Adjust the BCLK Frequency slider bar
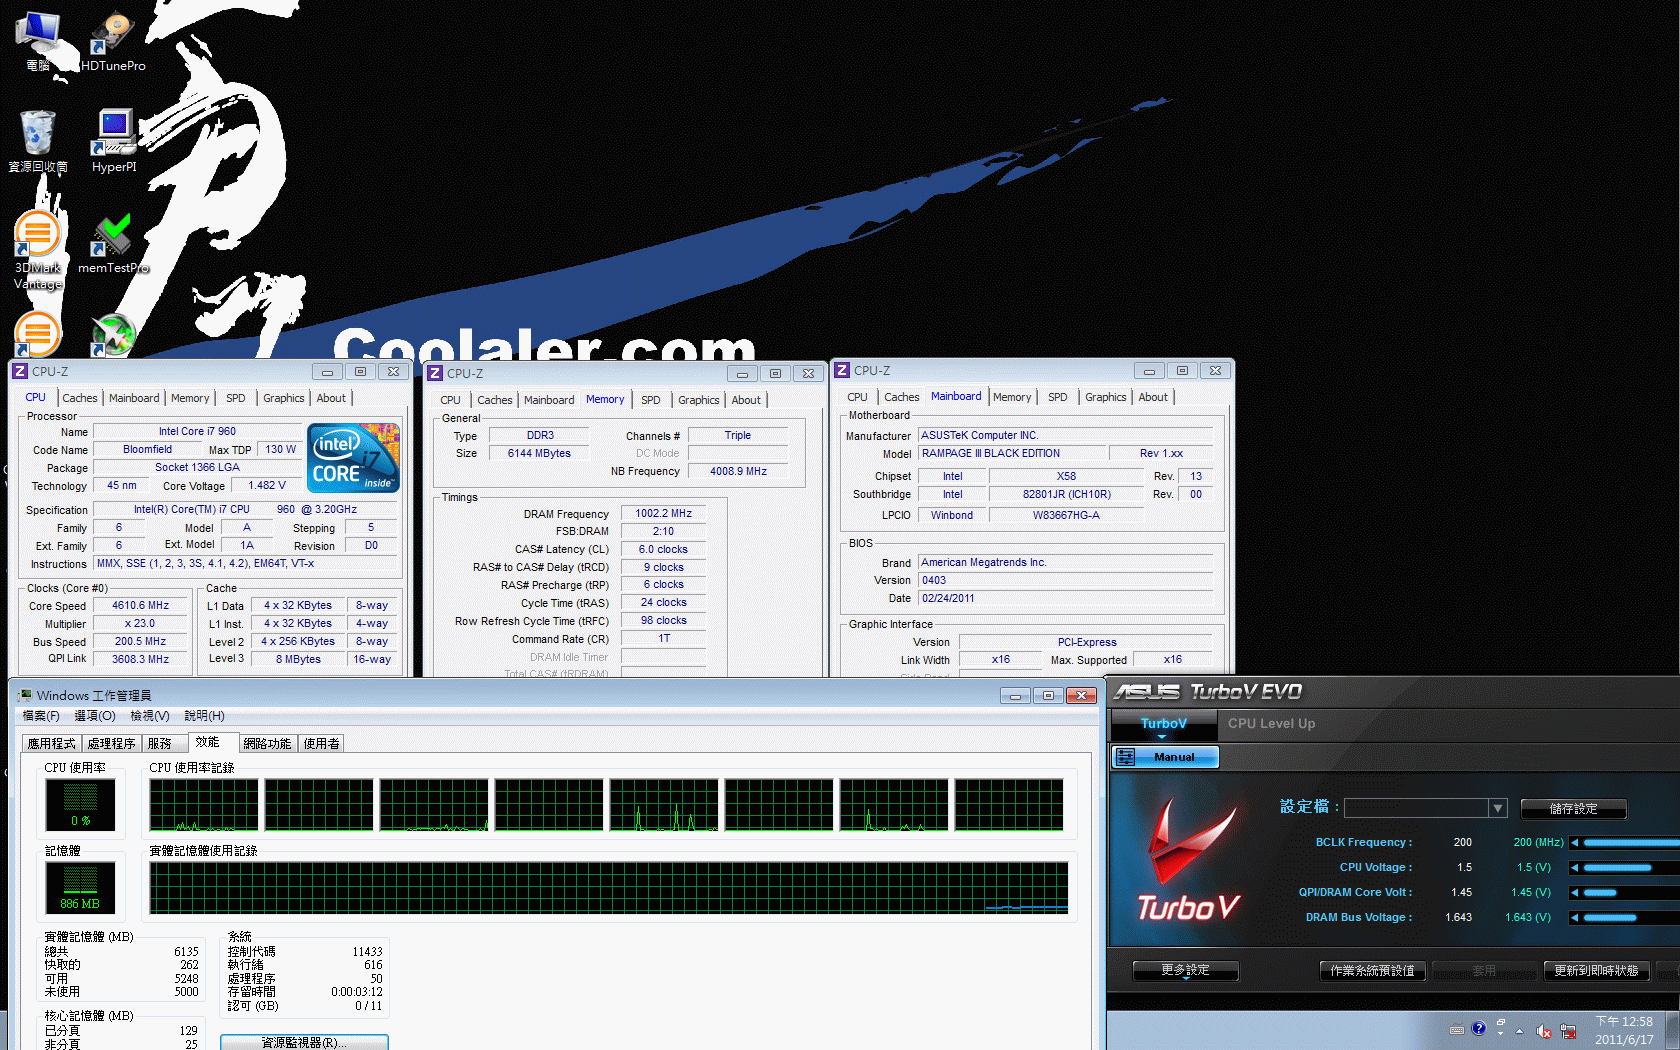This screenshot has height=1050, width=1680. 1632,842
